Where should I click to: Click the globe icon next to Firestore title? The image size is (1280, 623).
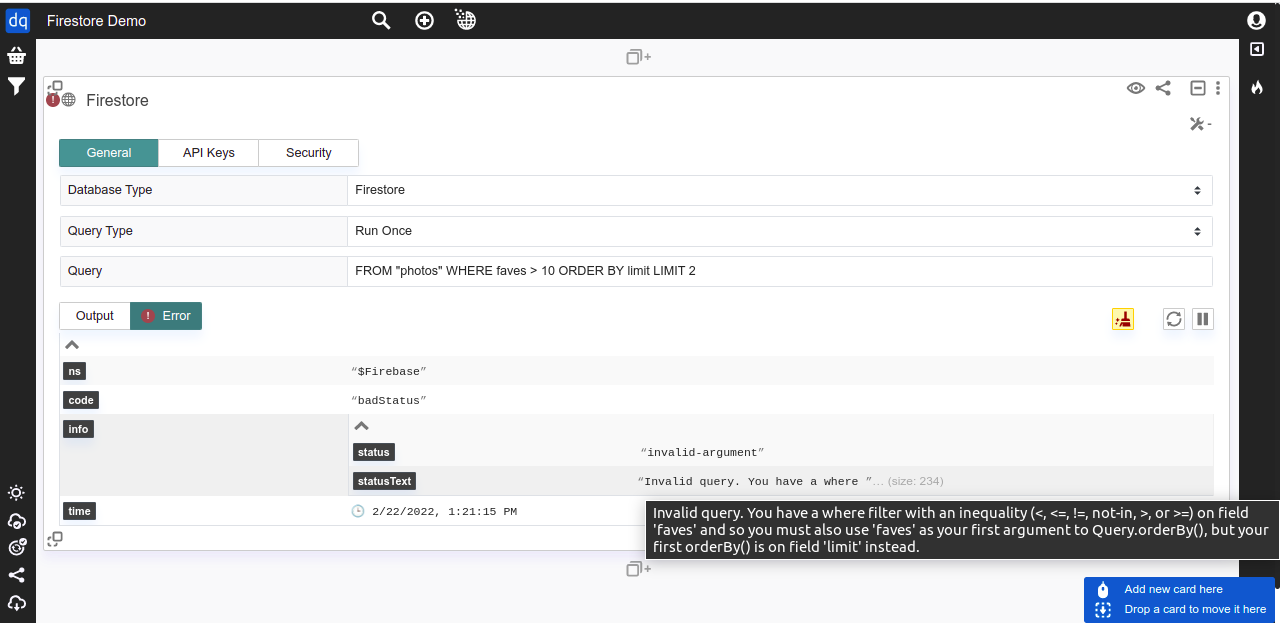[x=68, y=100]
